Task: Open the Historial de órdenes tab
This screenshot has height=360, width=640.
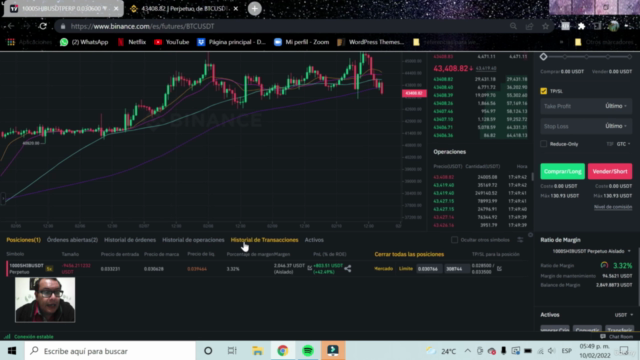Action: 130,240
